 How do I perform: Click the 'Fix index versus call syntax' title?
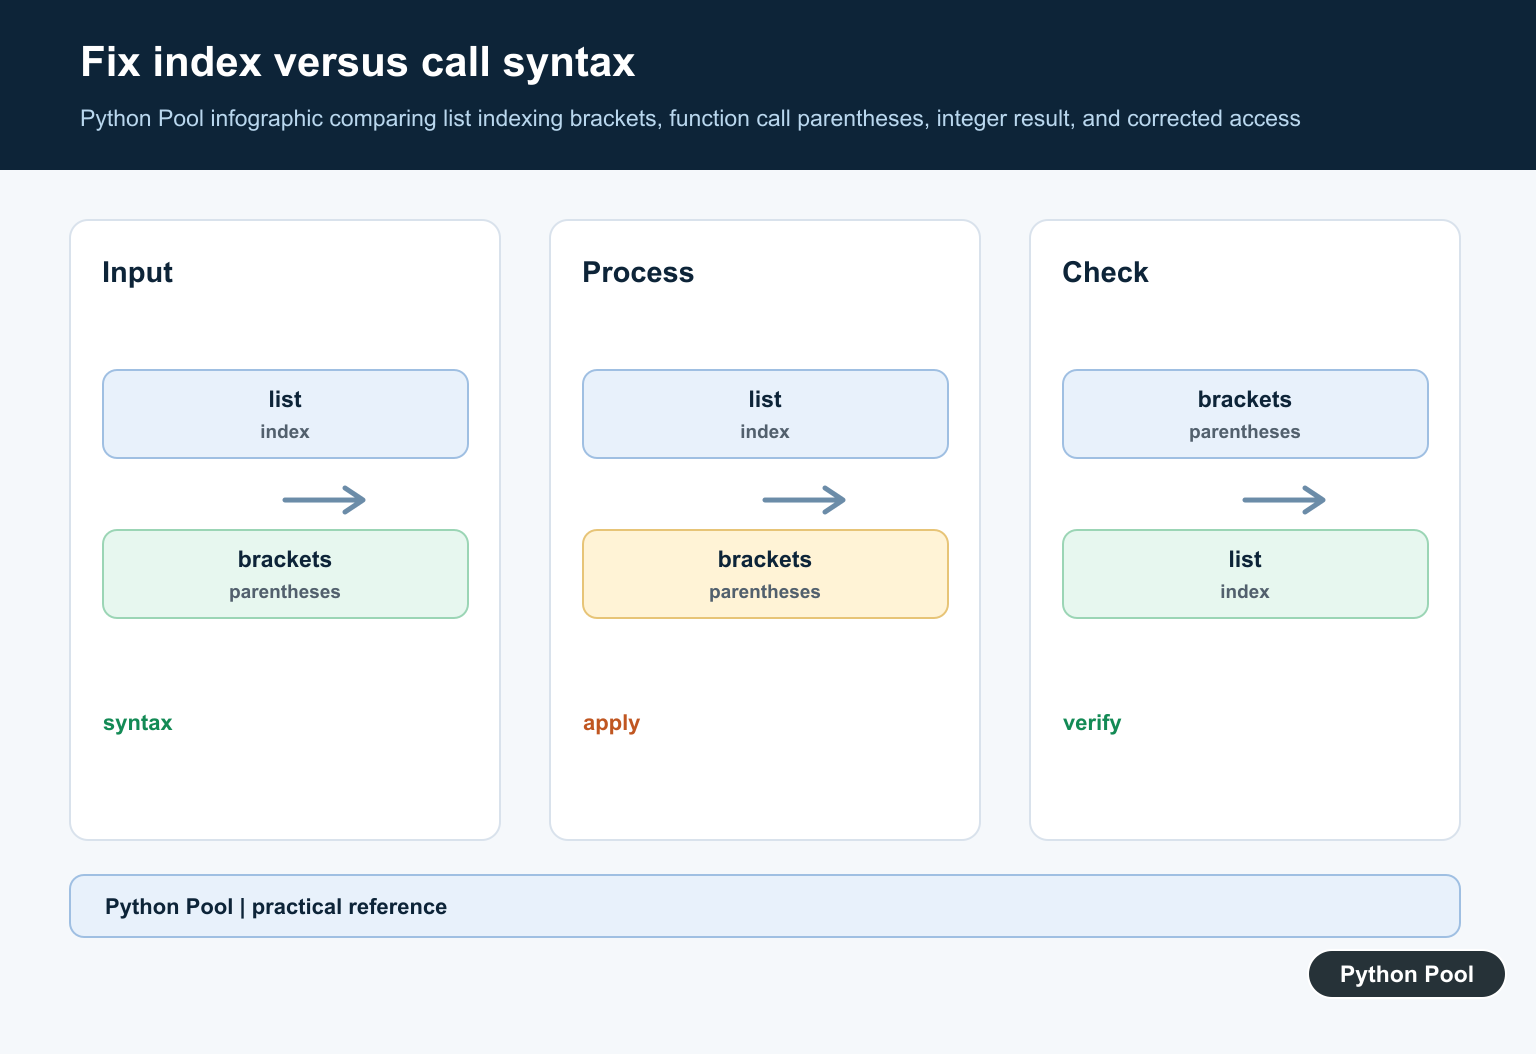(357, 62)
